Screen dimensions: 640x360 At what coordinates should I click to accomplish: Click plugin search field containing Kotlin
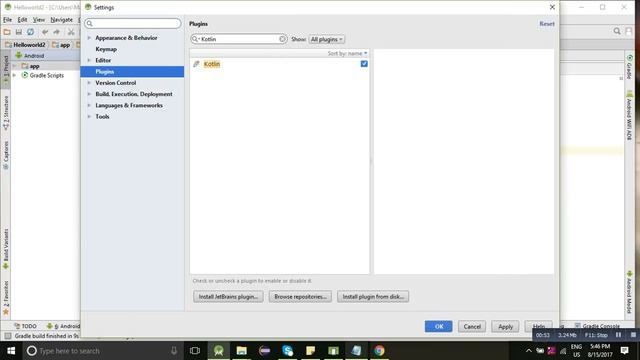point(239,39)
